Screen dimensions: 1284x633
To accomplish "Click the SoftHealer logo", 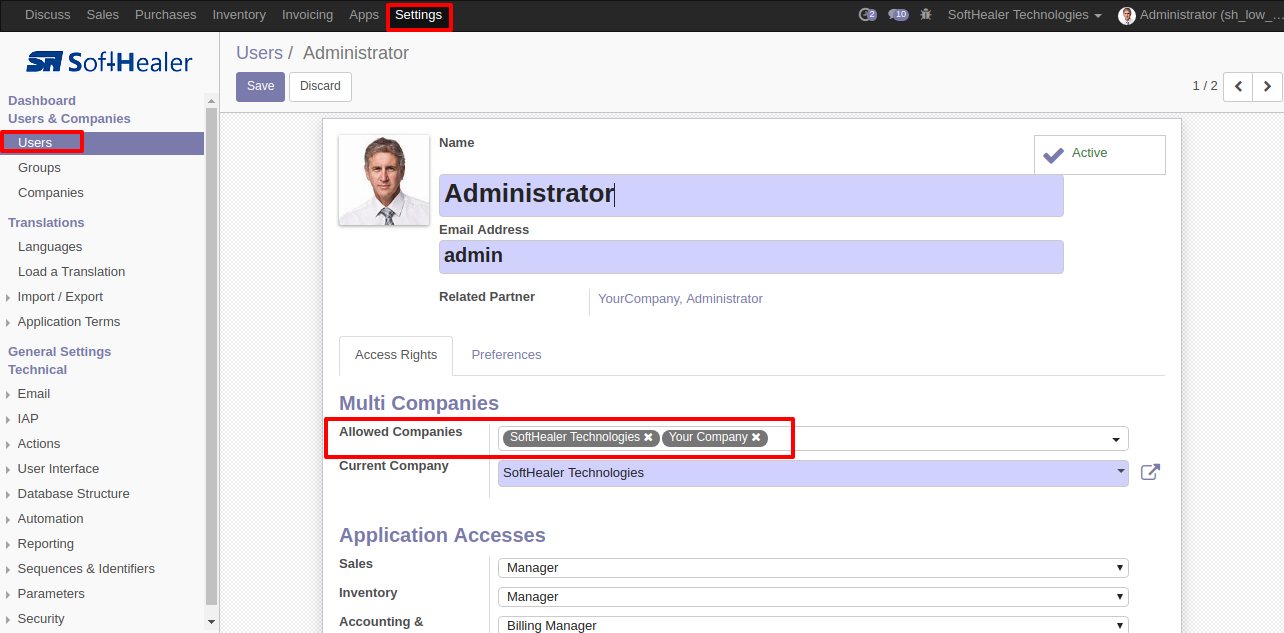I will click(109, 62).
